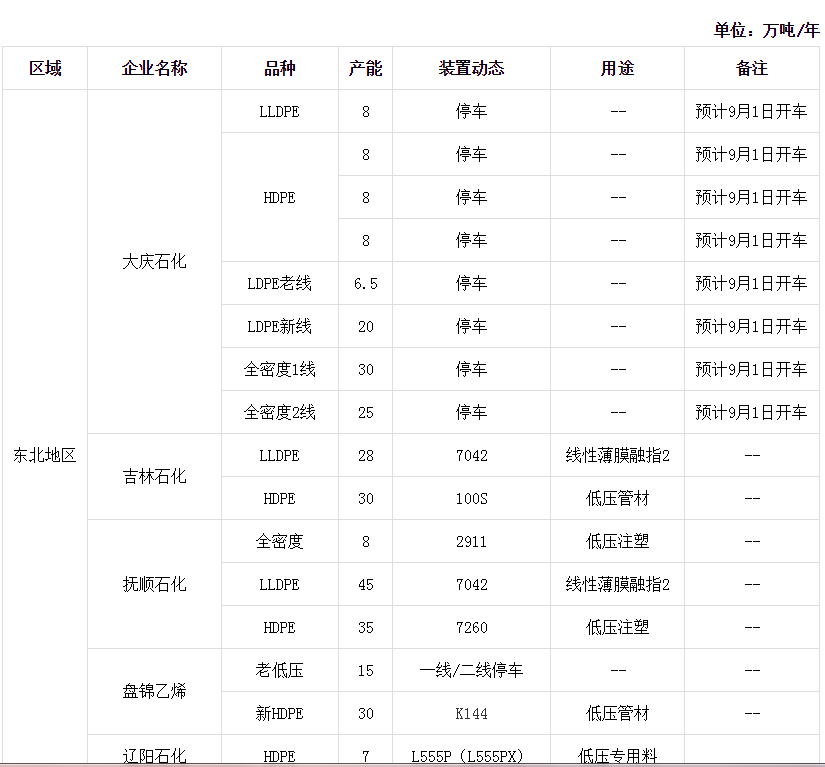Click 低压注塑 in the 全密度 2911 row
825x767 pixels.
[x=618, y=541]
